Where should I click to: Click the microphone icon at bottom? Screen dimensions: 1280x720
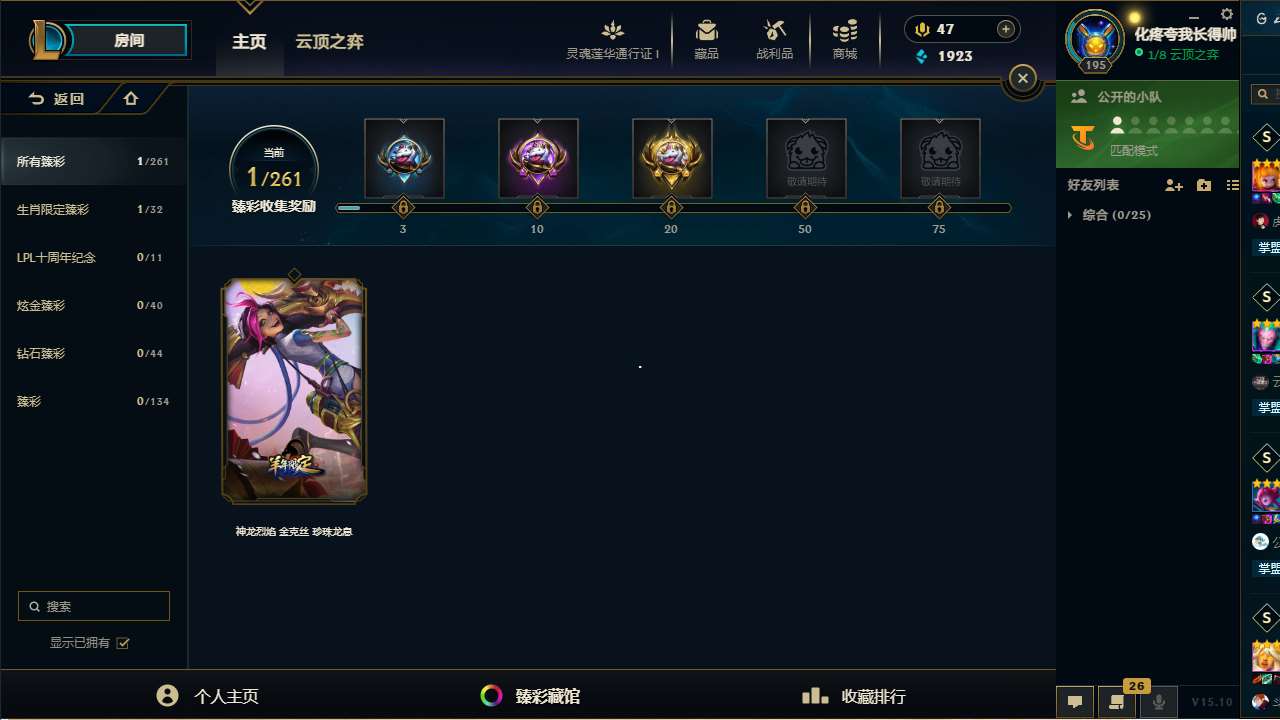[1159, 702]
